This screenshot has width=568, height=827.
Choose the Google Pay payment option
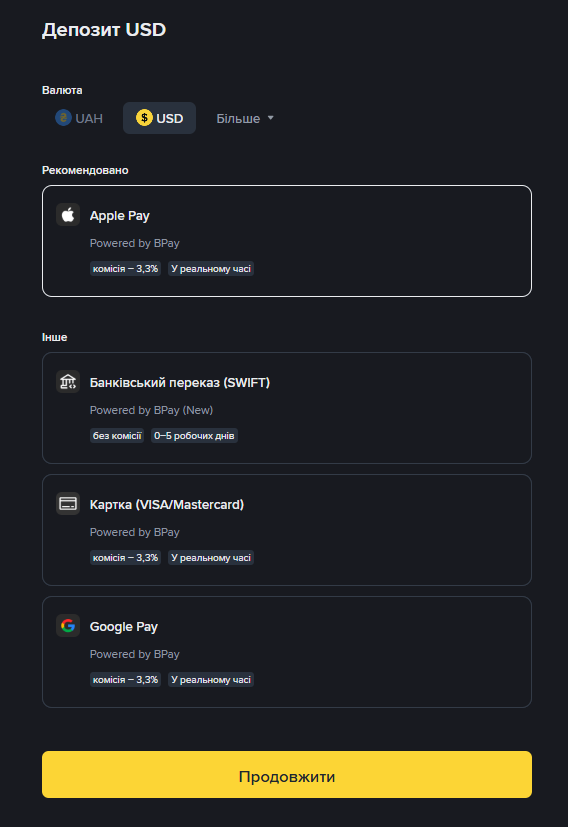(x=287, y=652)
